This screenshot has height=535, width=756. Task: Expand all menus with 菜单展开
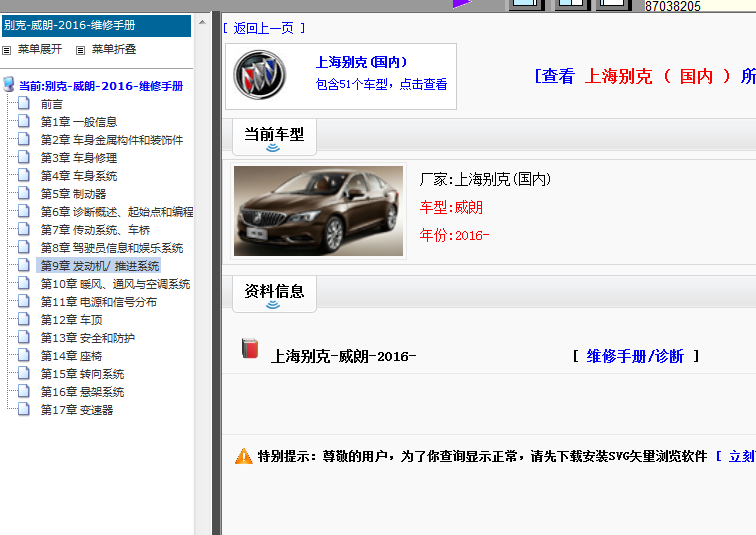point(40,49)
